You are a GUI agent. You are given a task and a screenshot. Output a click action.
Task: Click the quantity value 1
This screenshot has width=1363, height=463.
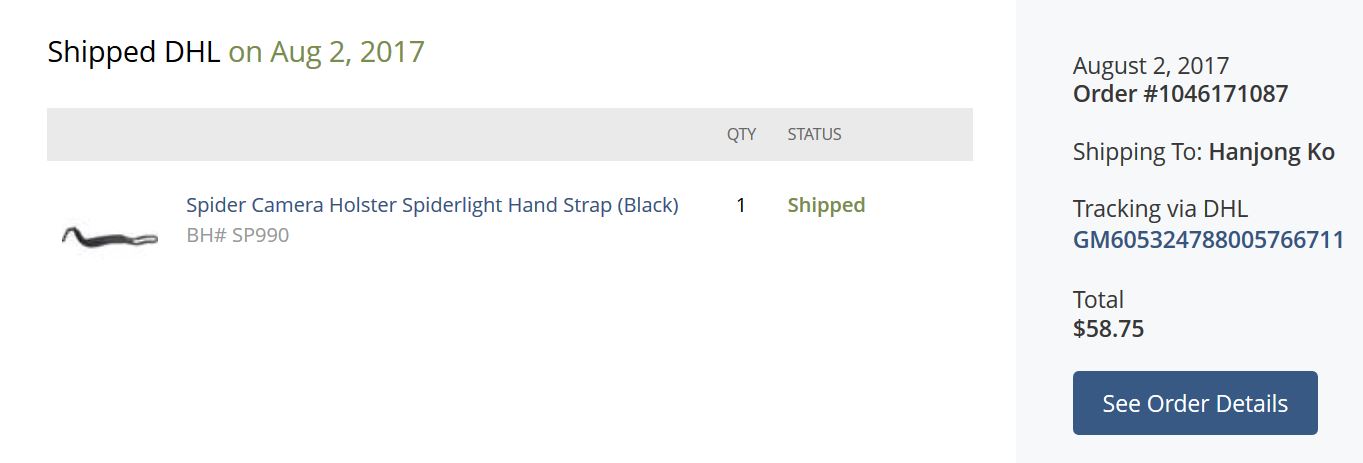tap(741, 205)
